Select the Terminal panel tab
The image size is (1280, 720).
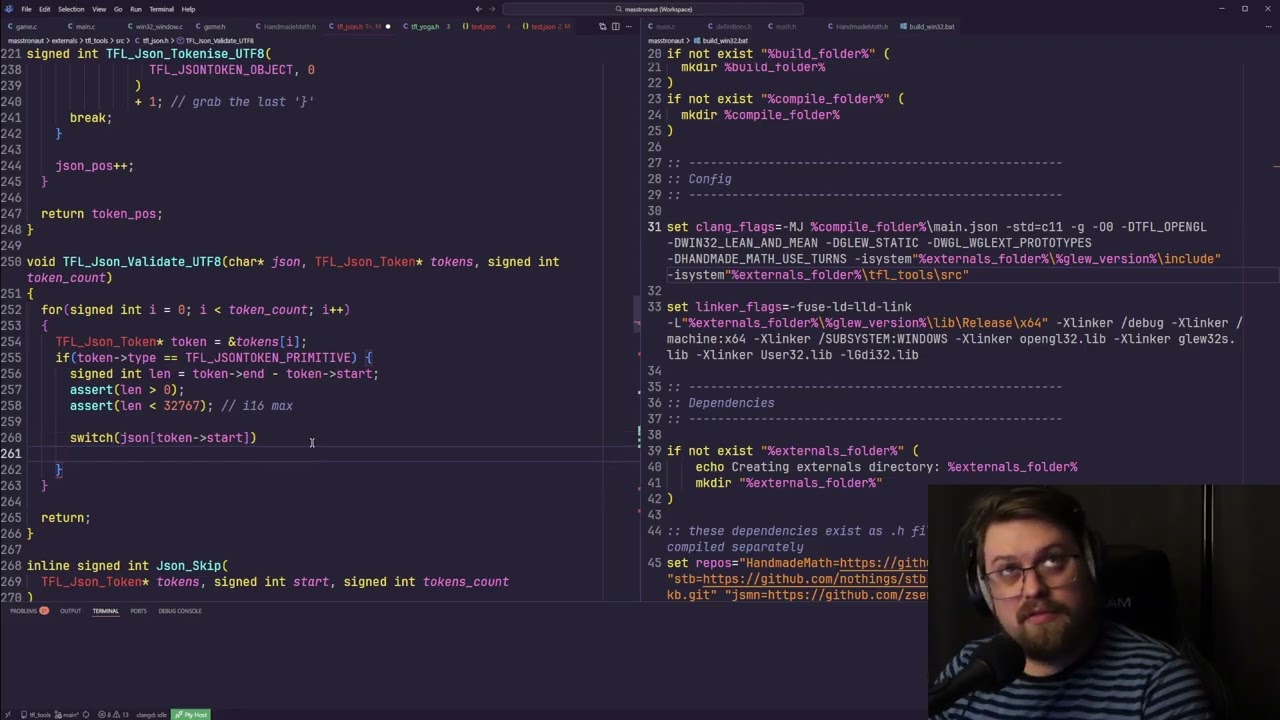coord(105,611)
